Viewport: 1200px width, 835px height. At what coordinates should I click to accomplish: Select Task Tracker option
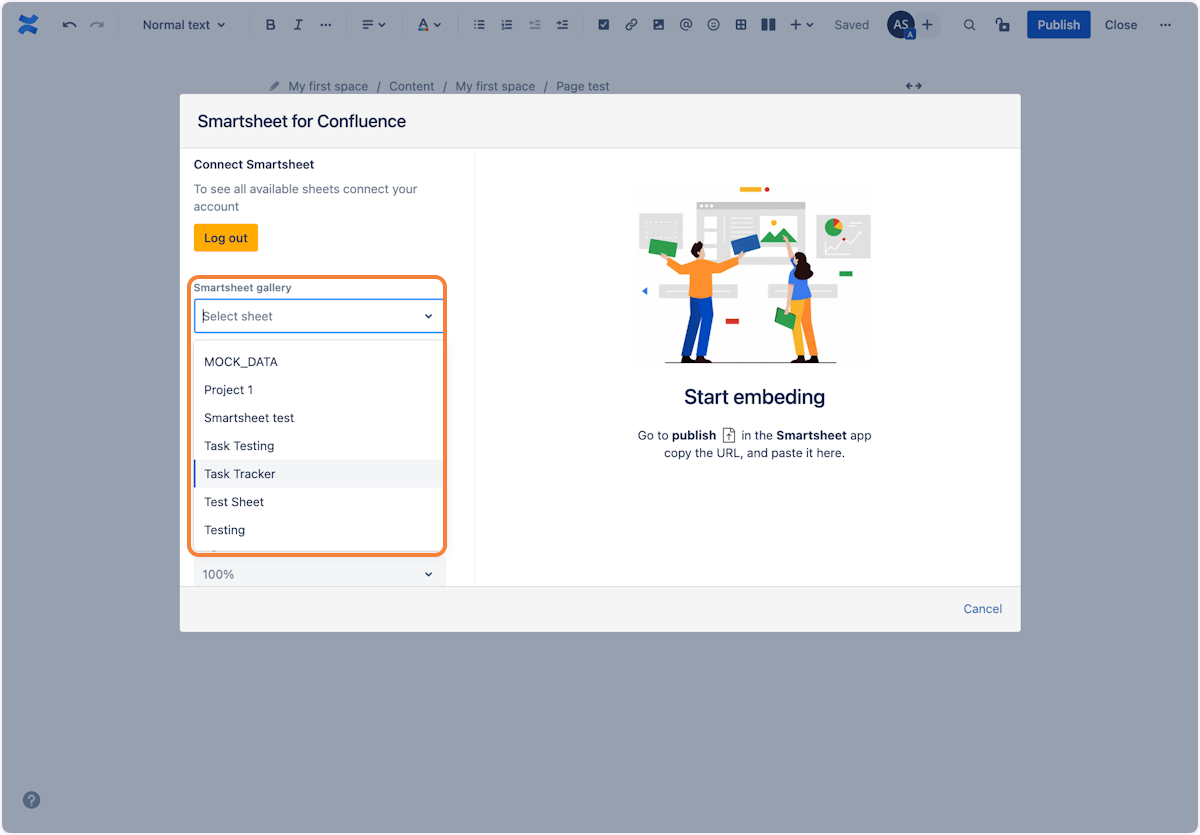click(x=318, y=474)
